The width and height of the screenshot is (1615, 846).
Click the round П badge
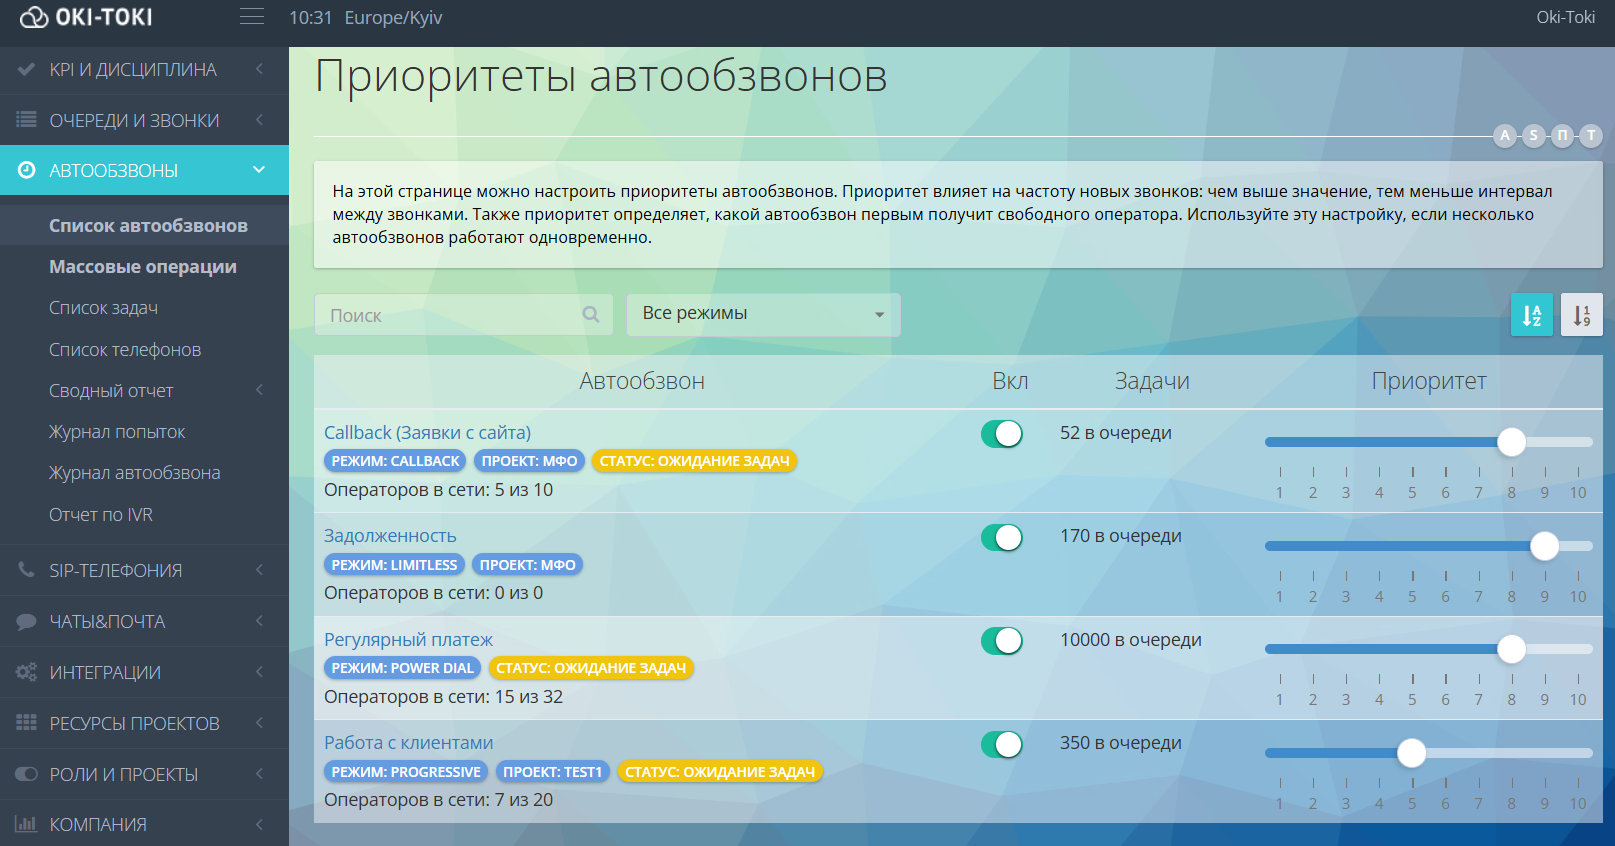(1562, 135)
